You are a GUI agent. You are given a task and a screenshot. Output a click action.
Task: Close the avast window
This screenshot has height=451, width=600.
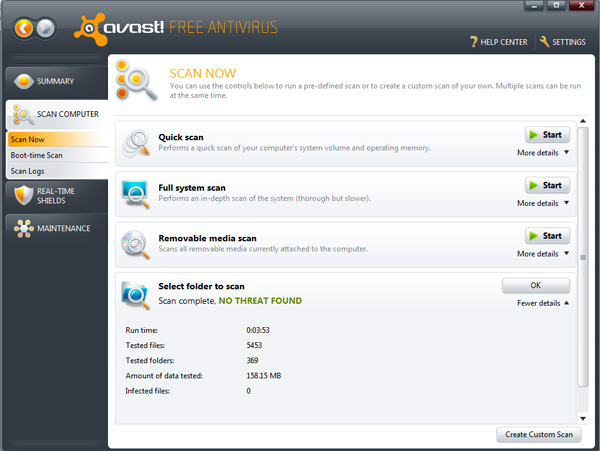click(581, 5)
